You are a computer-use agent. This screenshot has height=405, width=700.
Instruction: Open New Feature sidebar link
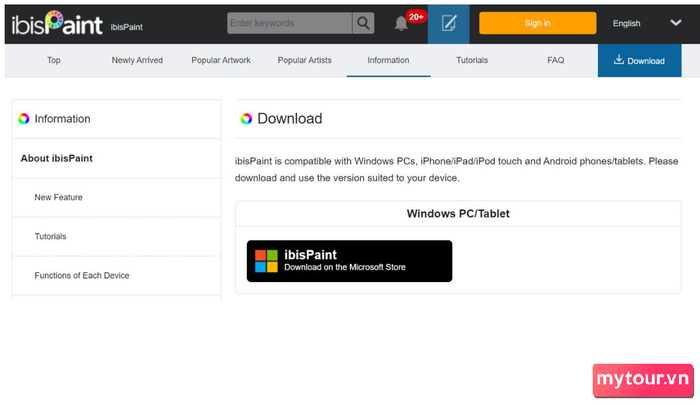click(x=59, y=197)
